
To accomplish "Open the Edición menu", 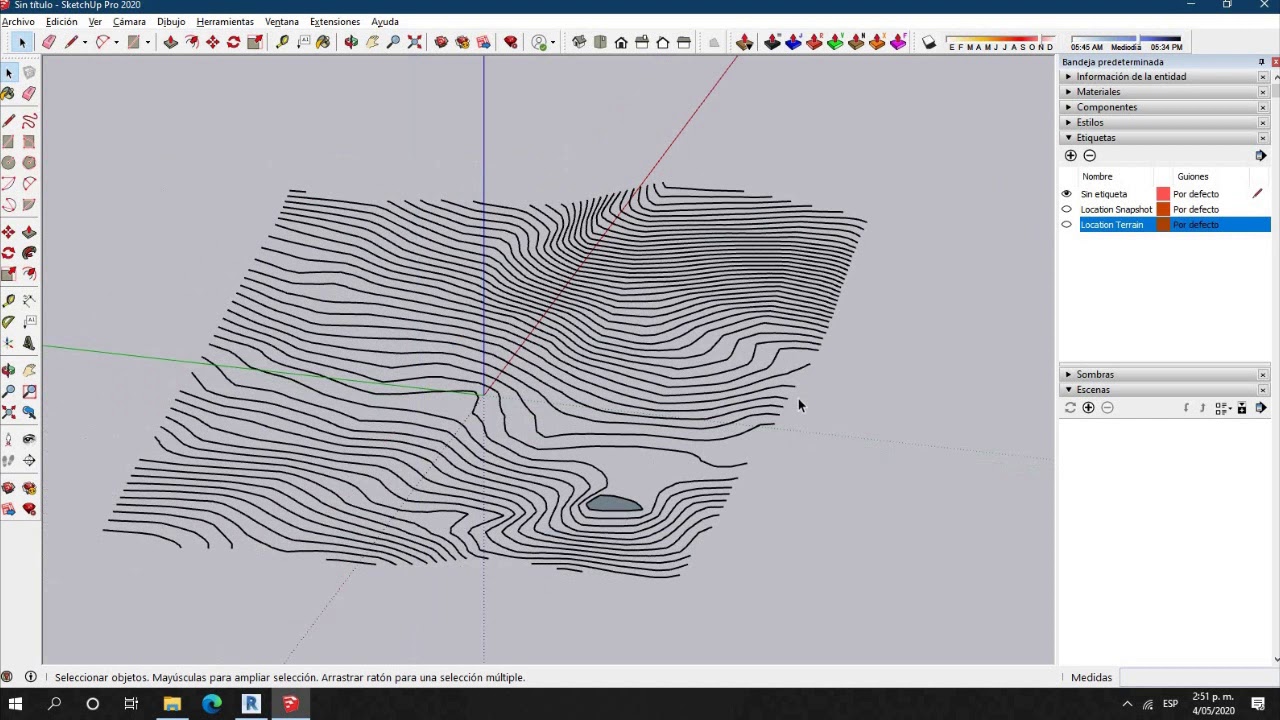I will [x=61, y=21].
